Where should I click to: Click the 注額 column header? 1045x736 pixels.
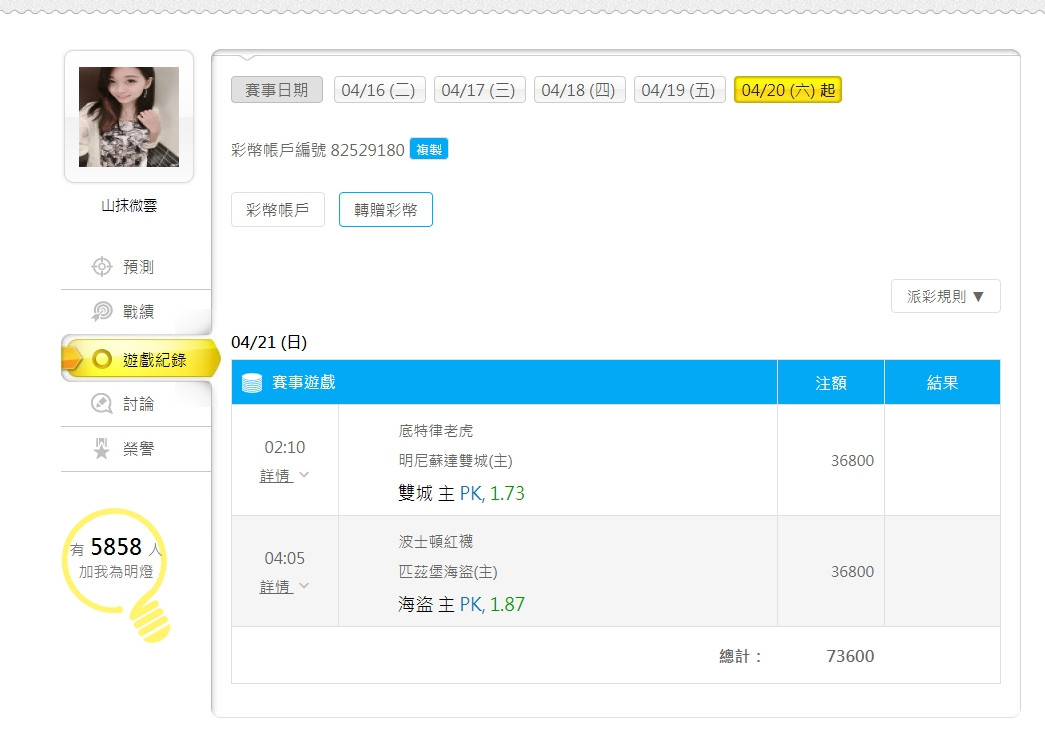click(830, 383)
